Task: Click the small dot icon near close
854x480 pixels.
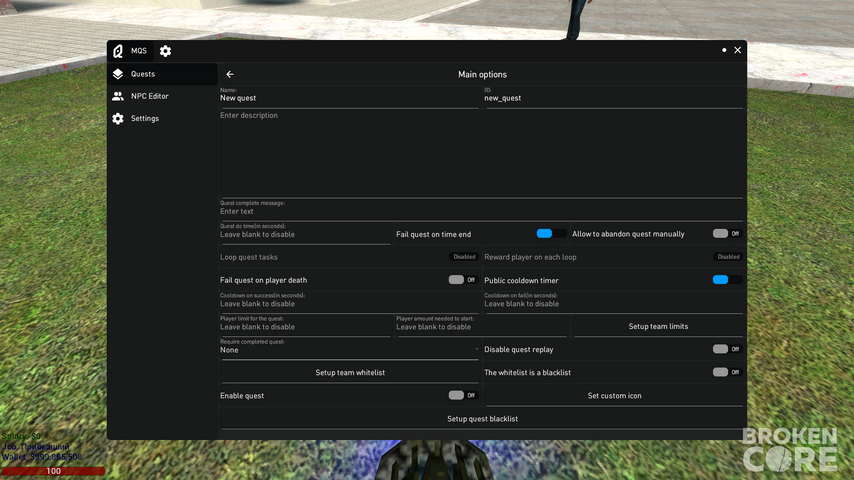Action: click(x=724, y=50)
